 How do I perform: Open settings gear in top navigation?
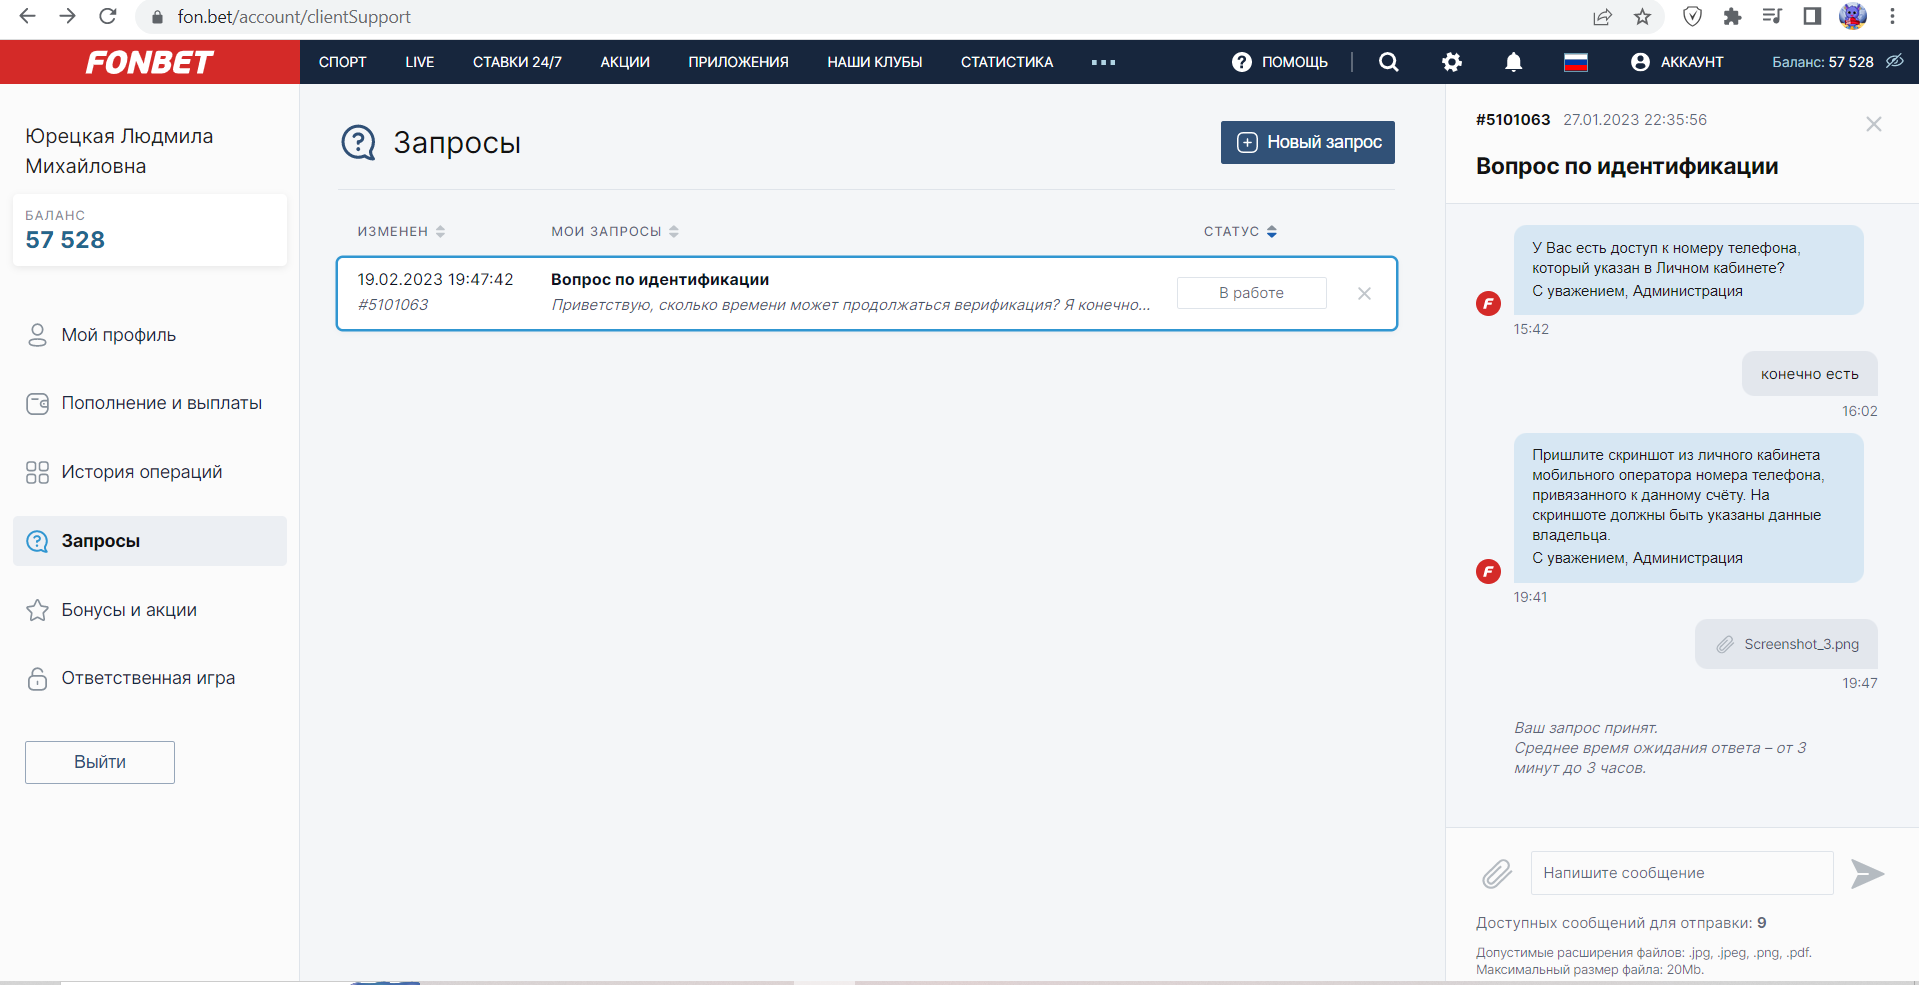(x=1451, y=62)
